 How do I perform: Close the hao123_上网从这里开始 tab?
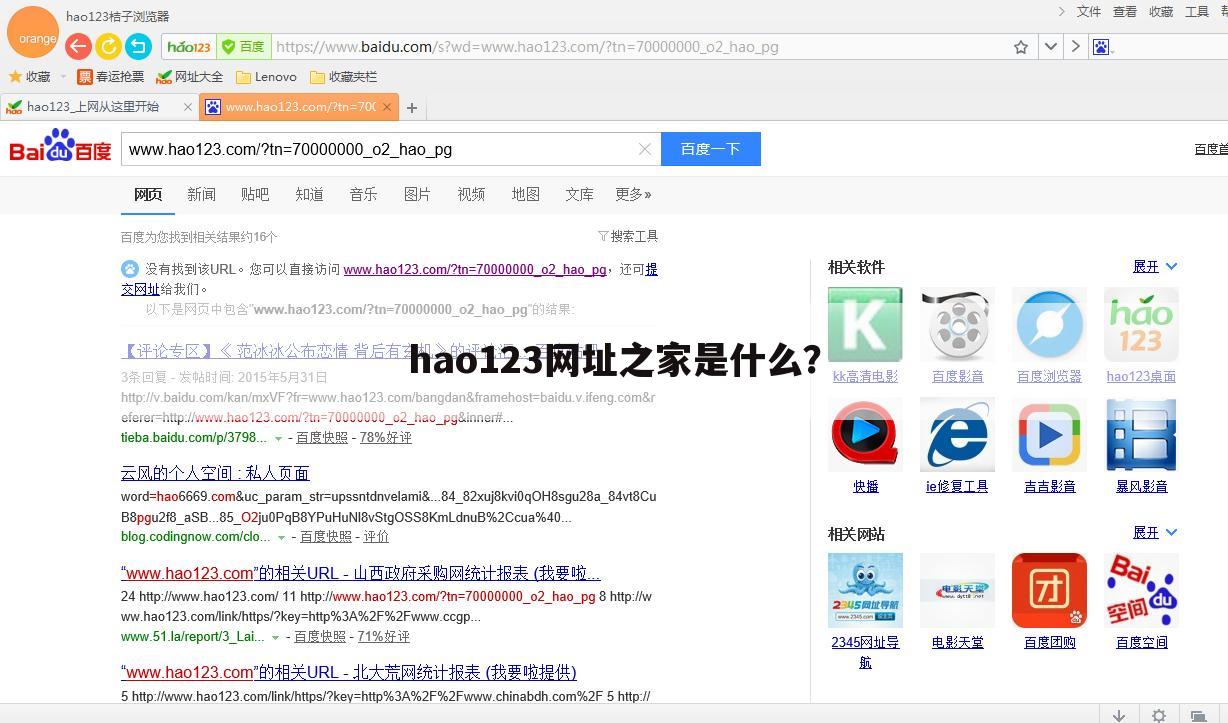(x=187, y=107)
